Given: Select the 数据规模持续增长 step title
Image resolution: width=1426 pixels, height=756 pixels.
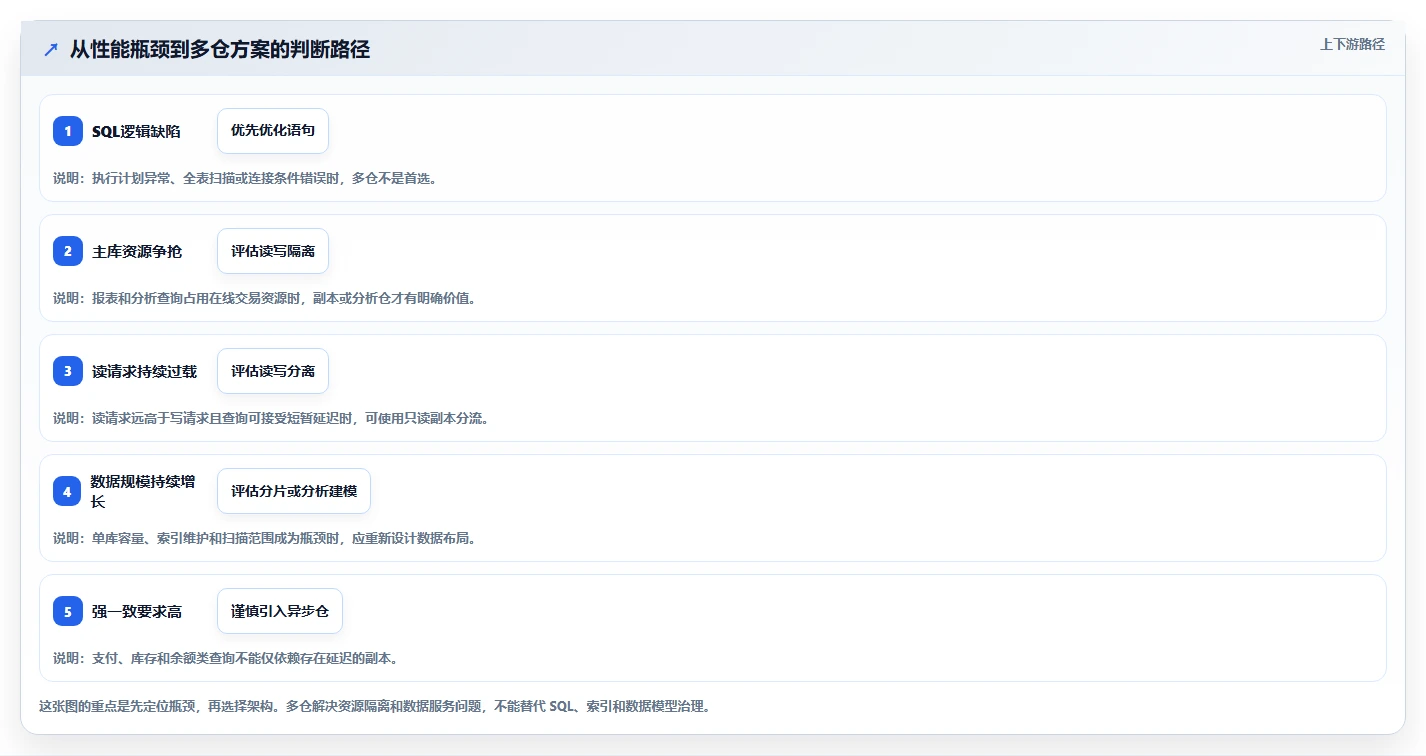Looking at the screenshot, I should pyautogui.click(x=143, y=491).
